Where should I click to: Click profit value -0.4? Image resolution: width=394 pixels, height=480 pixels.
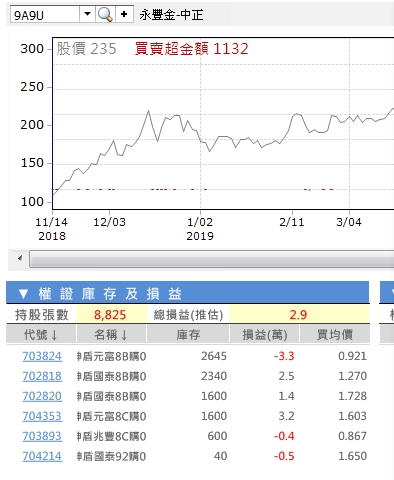pos(284,436)
